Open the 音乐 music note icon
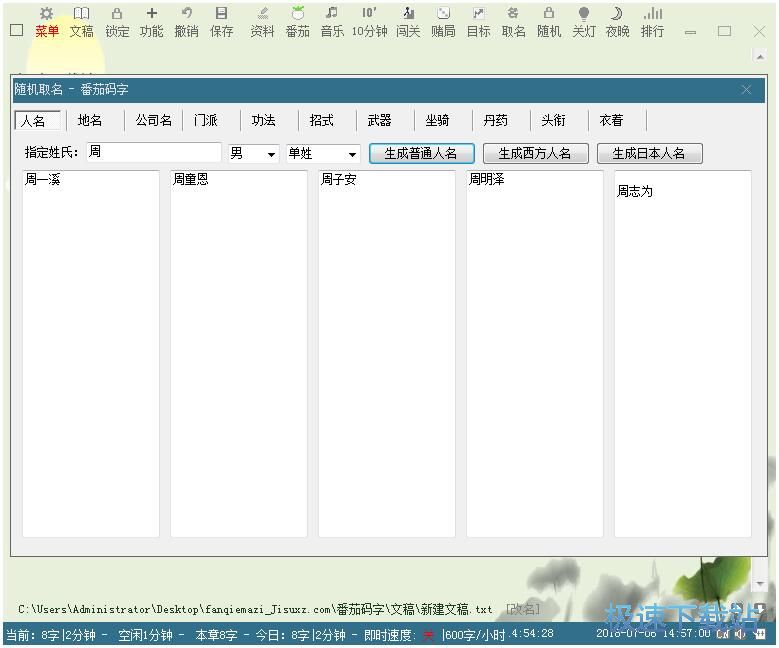The image size is (779, 648). point(331,14)
